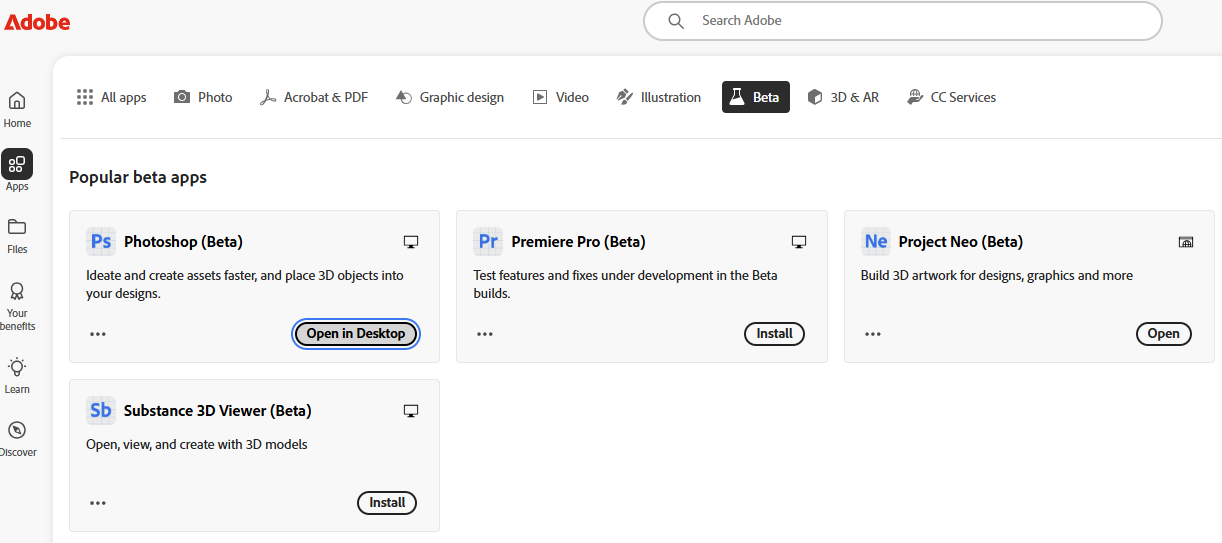
Task: Open Premiere Pro (Beta) more options menu
Action: click(485, 334)
